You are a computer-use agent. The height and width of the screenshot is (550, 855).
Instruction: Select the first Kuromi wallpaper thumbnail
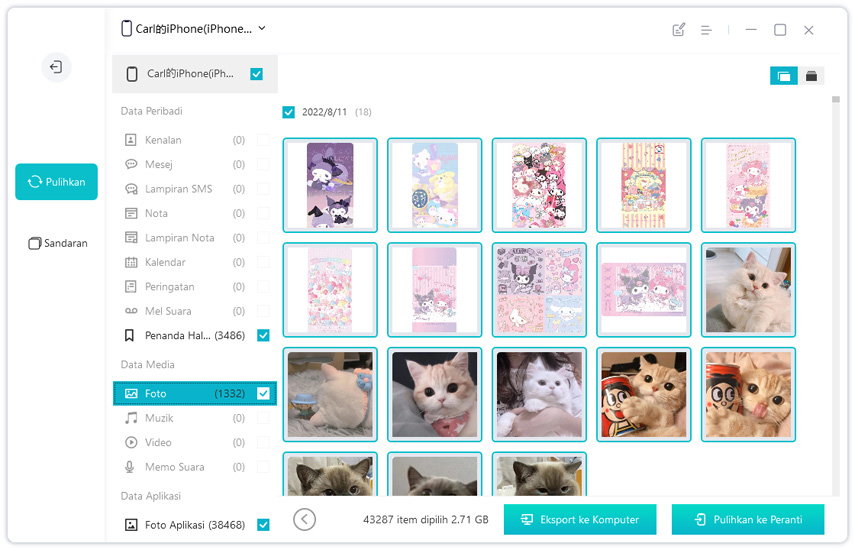tap(330, 186)
